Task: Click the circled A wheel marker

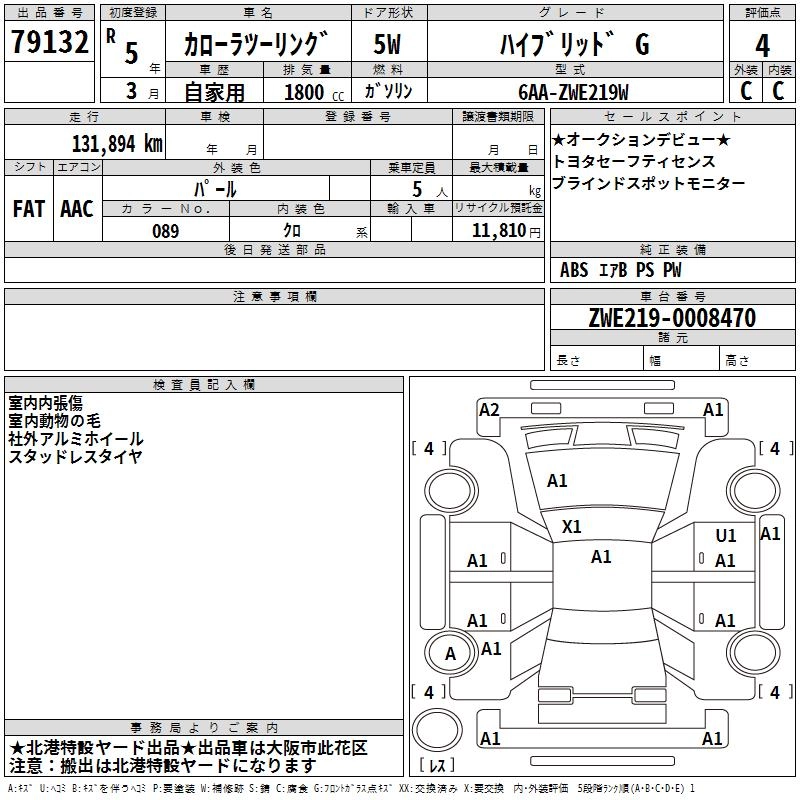Action: (450, 654)
